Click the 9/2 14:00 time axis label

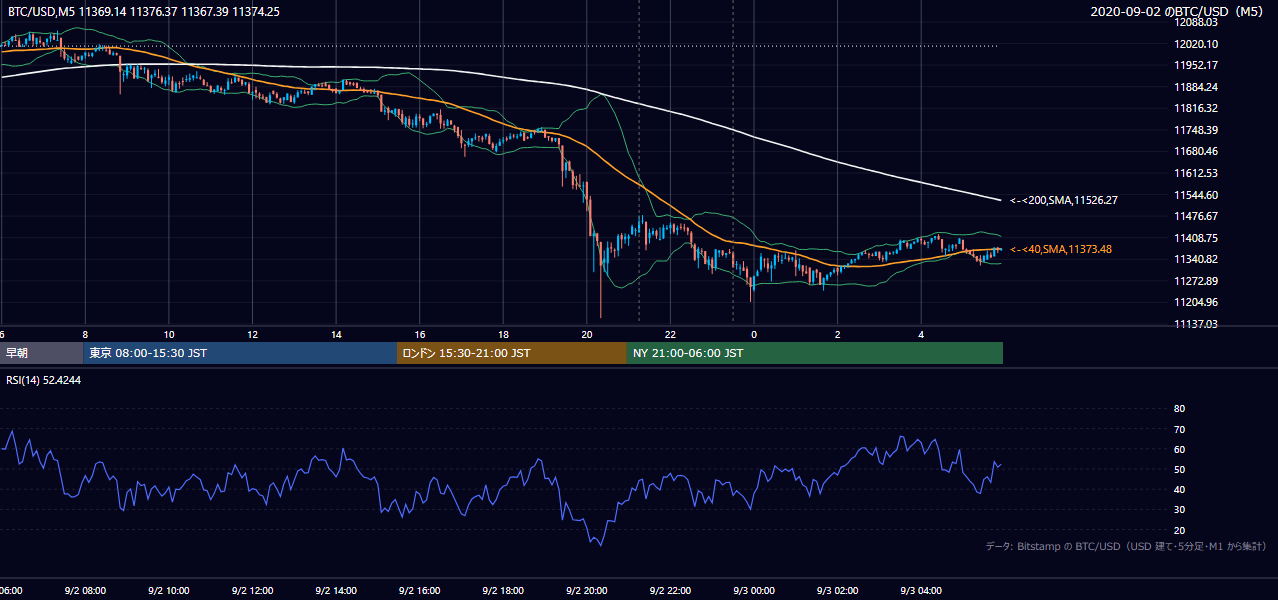point(336,591)
